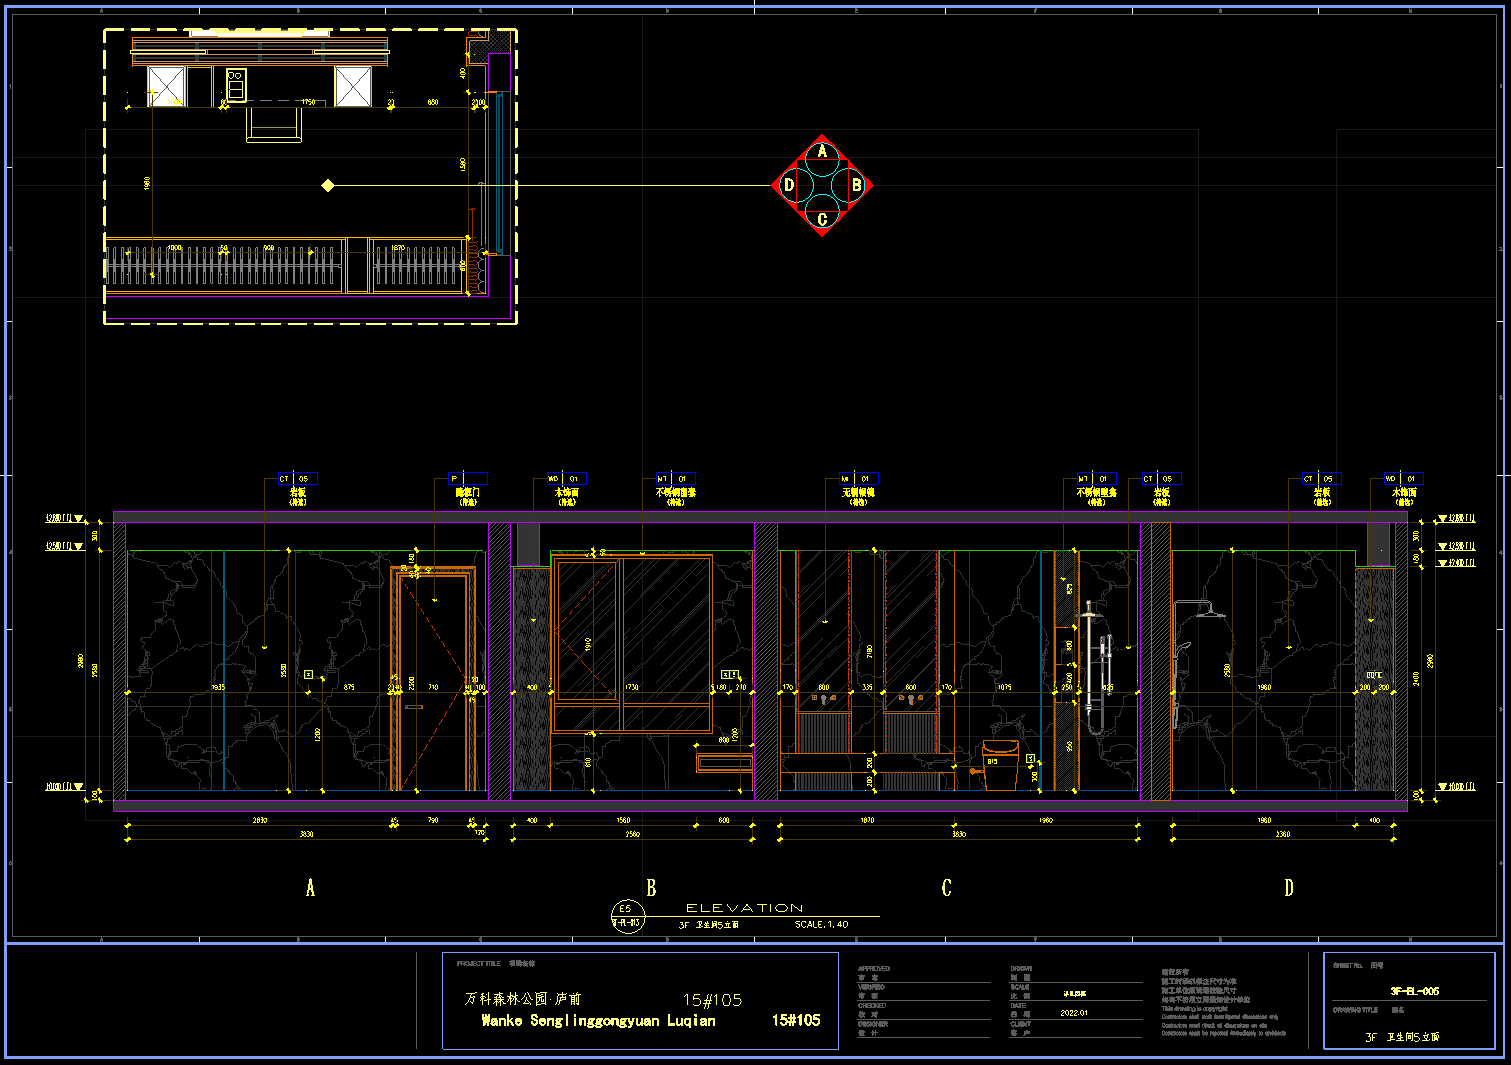Select the right crossed square fixture in the plan
The width and height of the screenshot is (1511, 1065).
tap(354, 87)
